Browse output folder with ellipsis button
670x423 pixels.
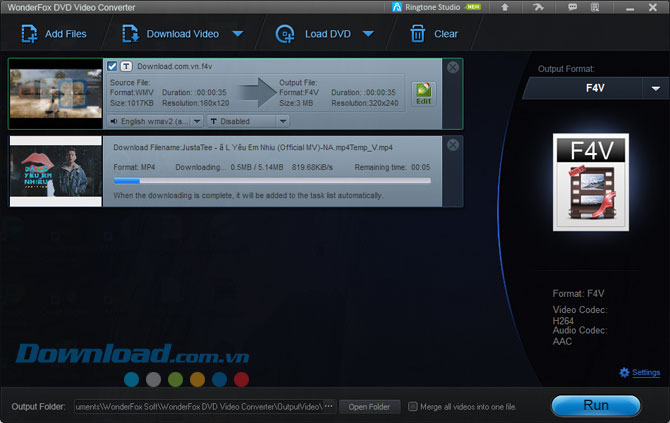pos(329,406)
